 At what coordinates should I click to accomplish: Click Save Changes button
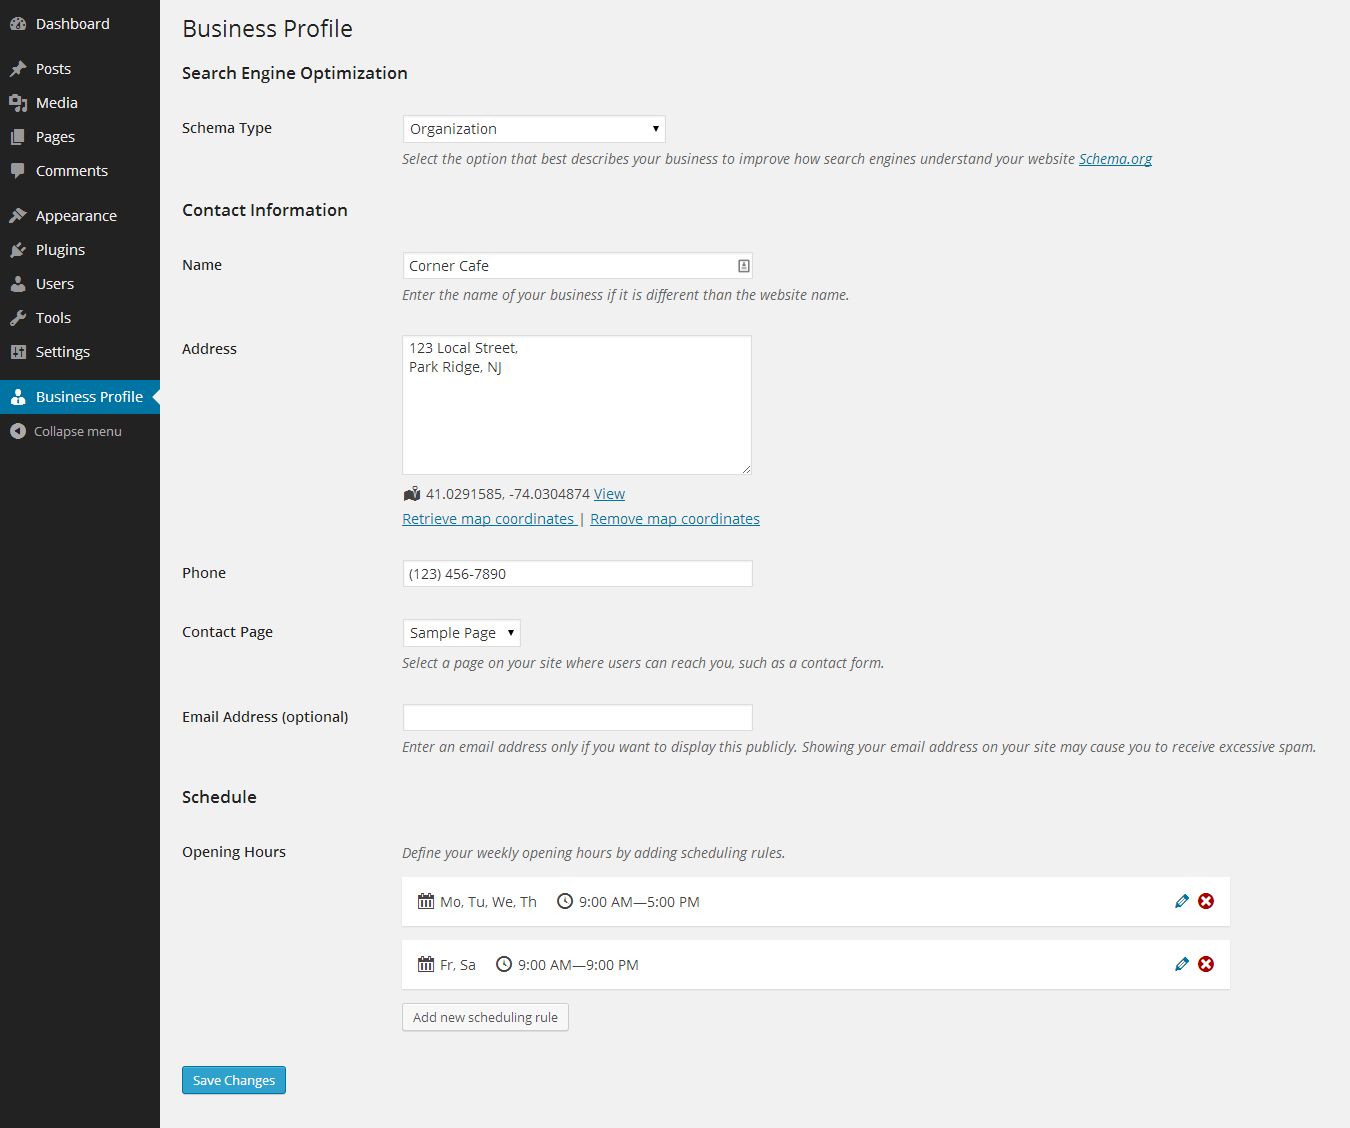234,1080
